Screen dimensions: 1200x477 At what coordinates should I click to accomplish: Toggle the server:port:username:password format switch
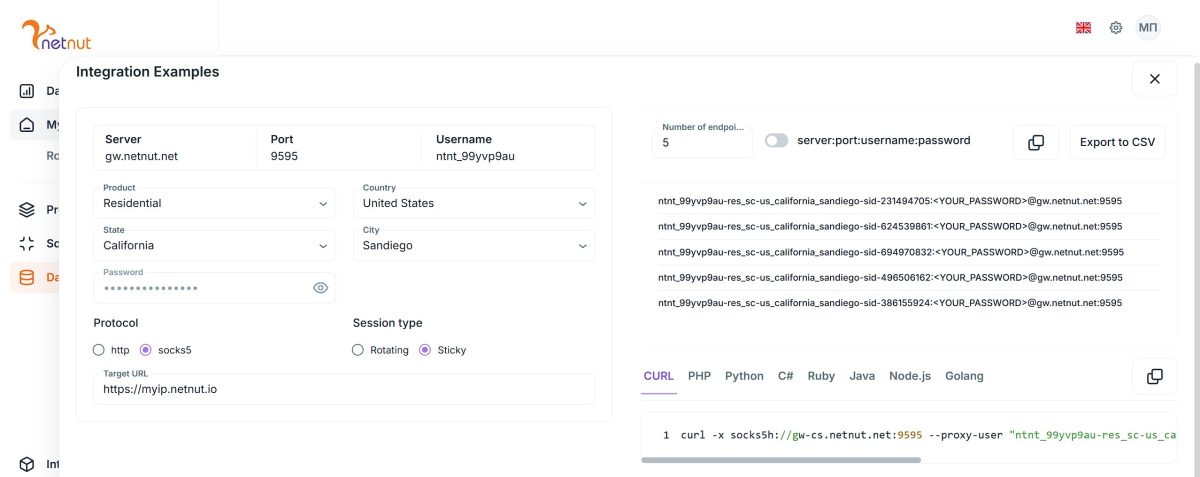click(776, 141)
